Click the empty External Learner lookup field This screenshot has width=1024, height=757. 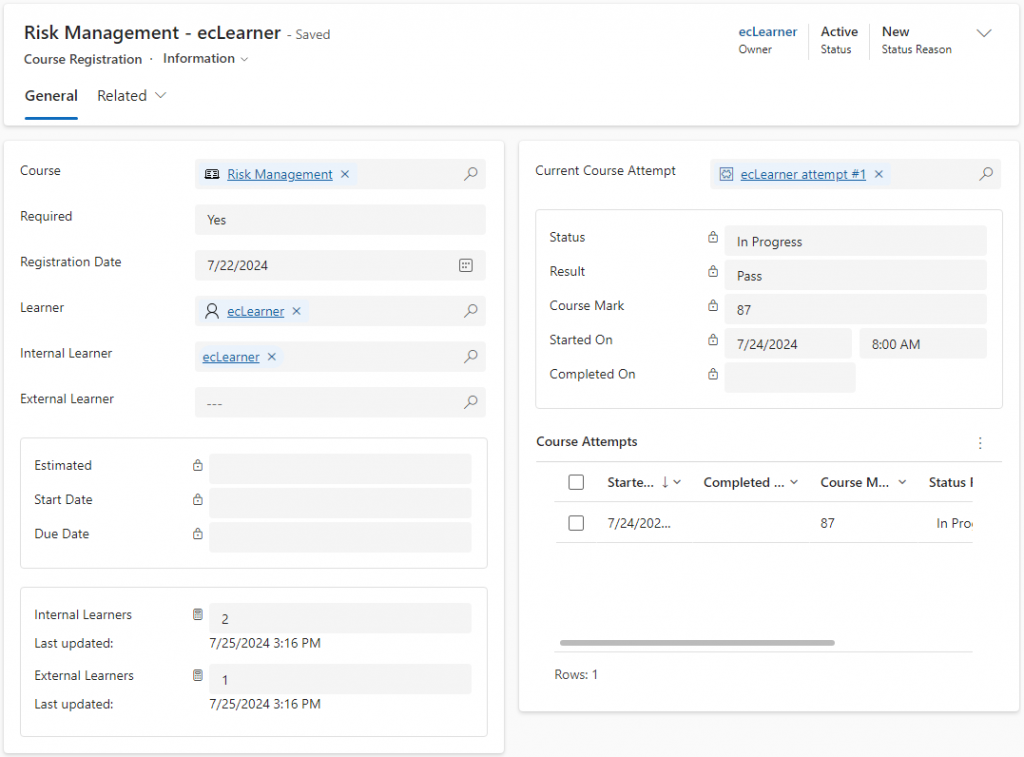(x=340, y=402)
